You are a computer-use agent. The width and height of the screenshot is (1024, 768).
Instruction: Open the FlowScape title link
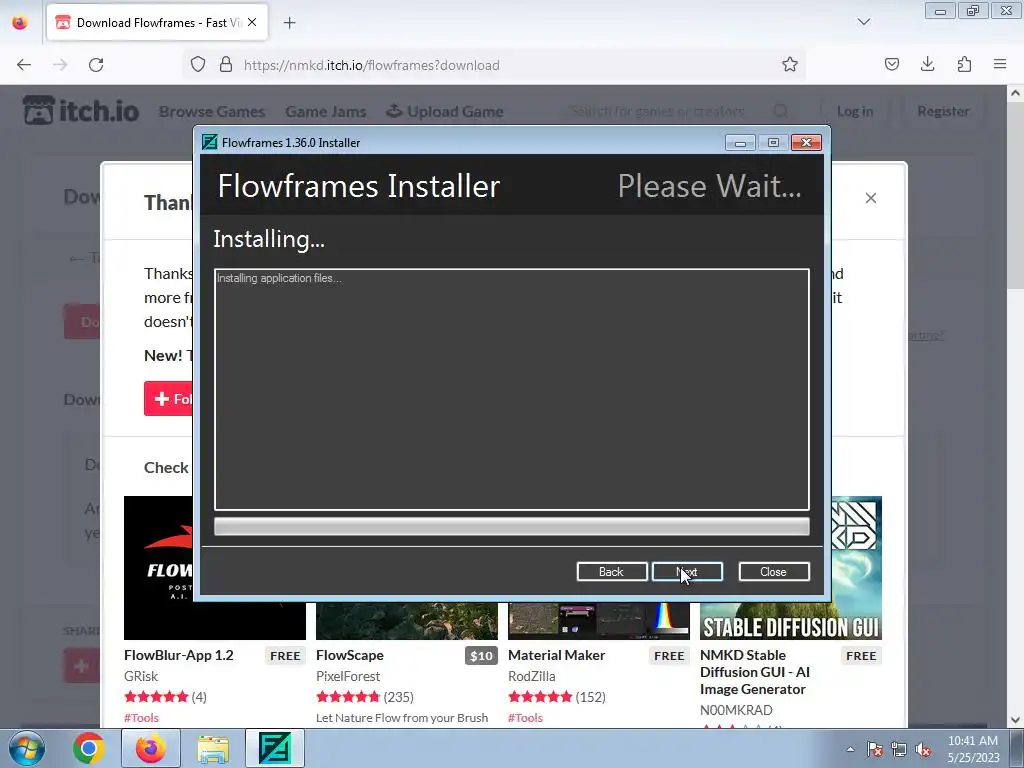tap(349, 655)
